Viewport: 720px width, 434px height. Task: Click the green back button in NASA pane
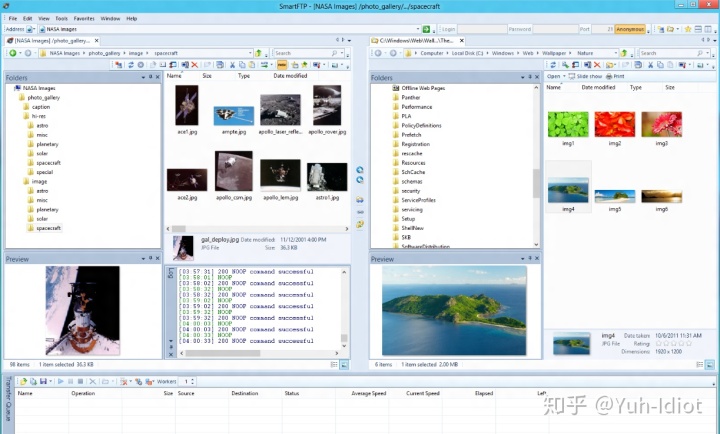click(13, 53)
